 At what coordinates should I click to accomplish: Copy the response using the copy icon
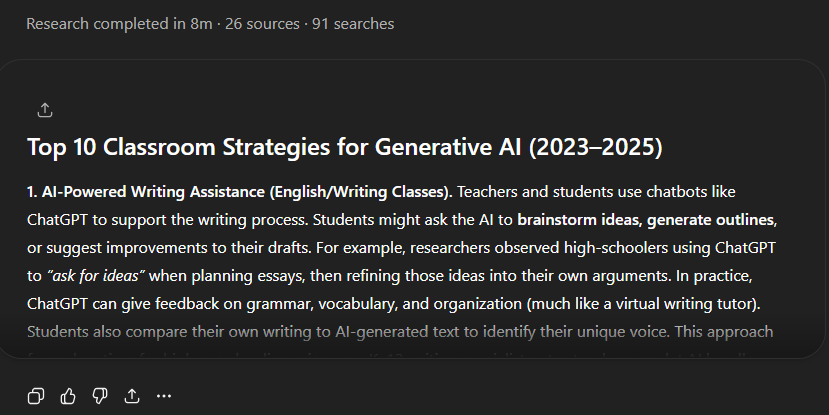click(x=36, y=396)
